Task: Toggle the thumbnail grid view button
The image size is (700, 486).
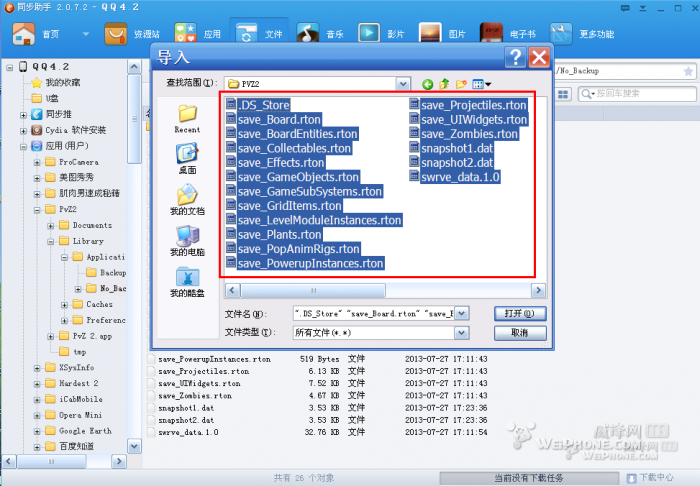Action: 563,94
